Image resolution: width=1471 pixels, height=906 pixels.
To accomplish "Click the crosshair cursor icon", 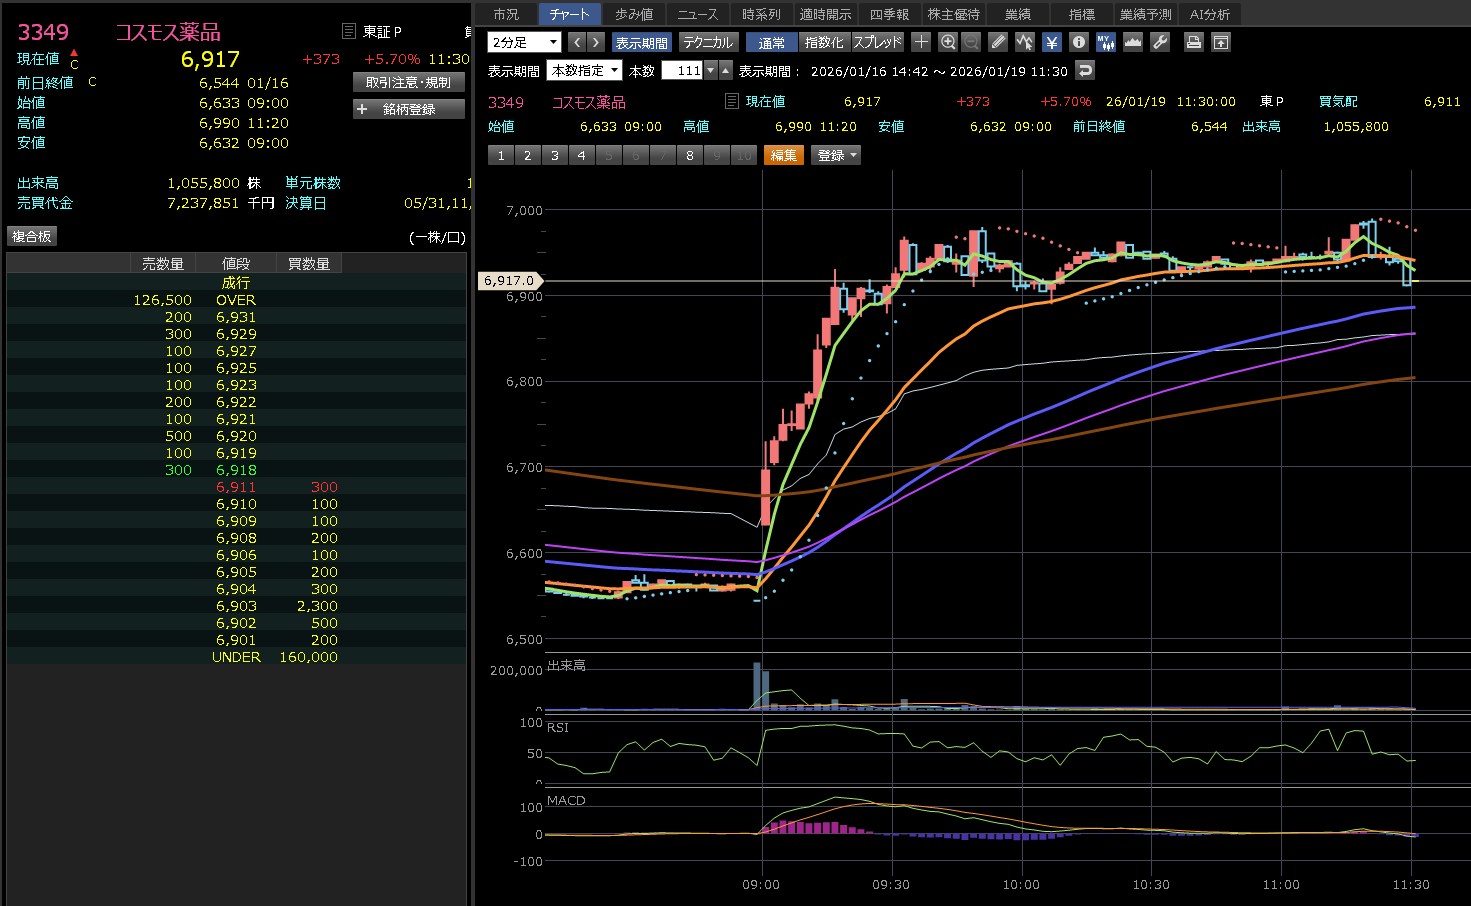I will coord(921,42).
